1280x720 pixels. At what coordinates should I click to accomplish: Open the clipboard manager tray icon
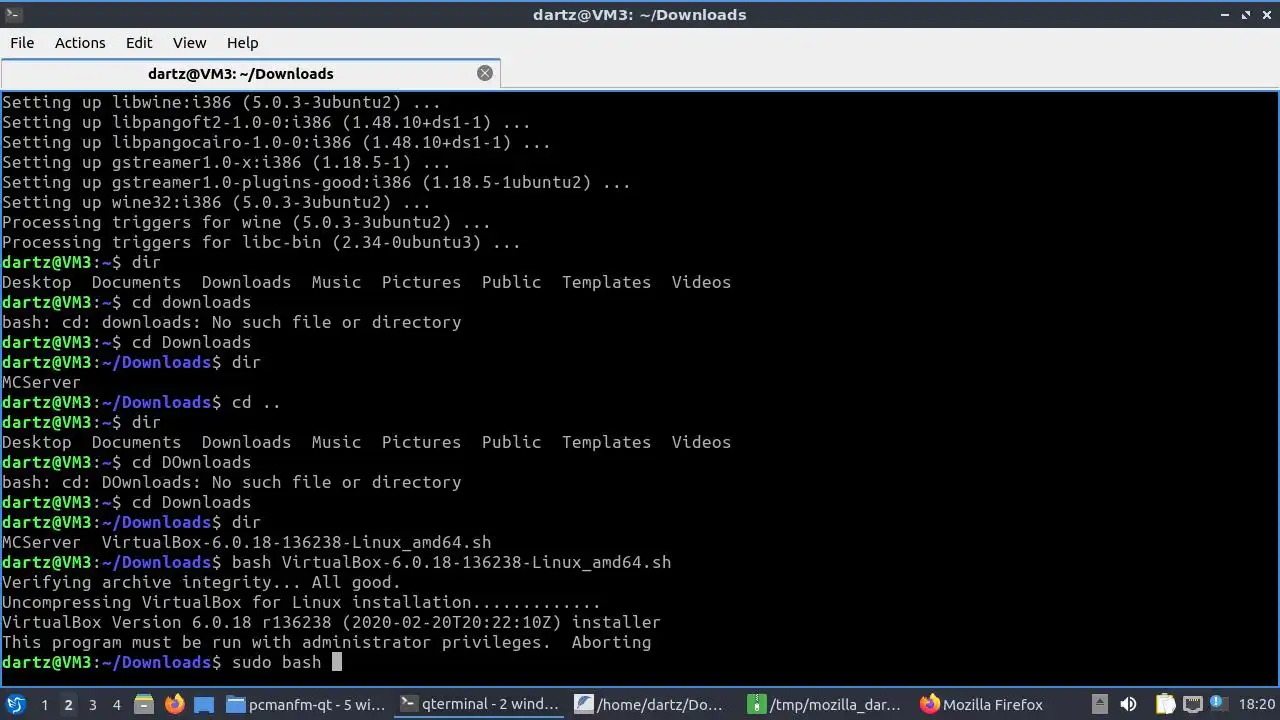pos(1165,705)
